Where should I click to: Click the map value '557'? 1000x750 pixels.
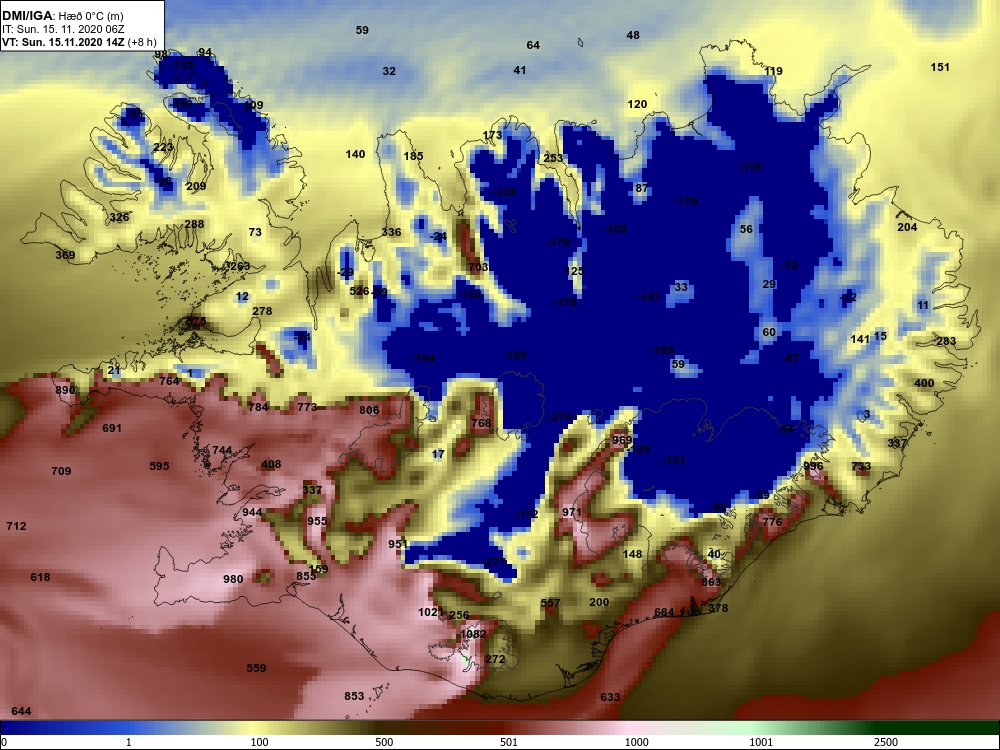[550, 602]
